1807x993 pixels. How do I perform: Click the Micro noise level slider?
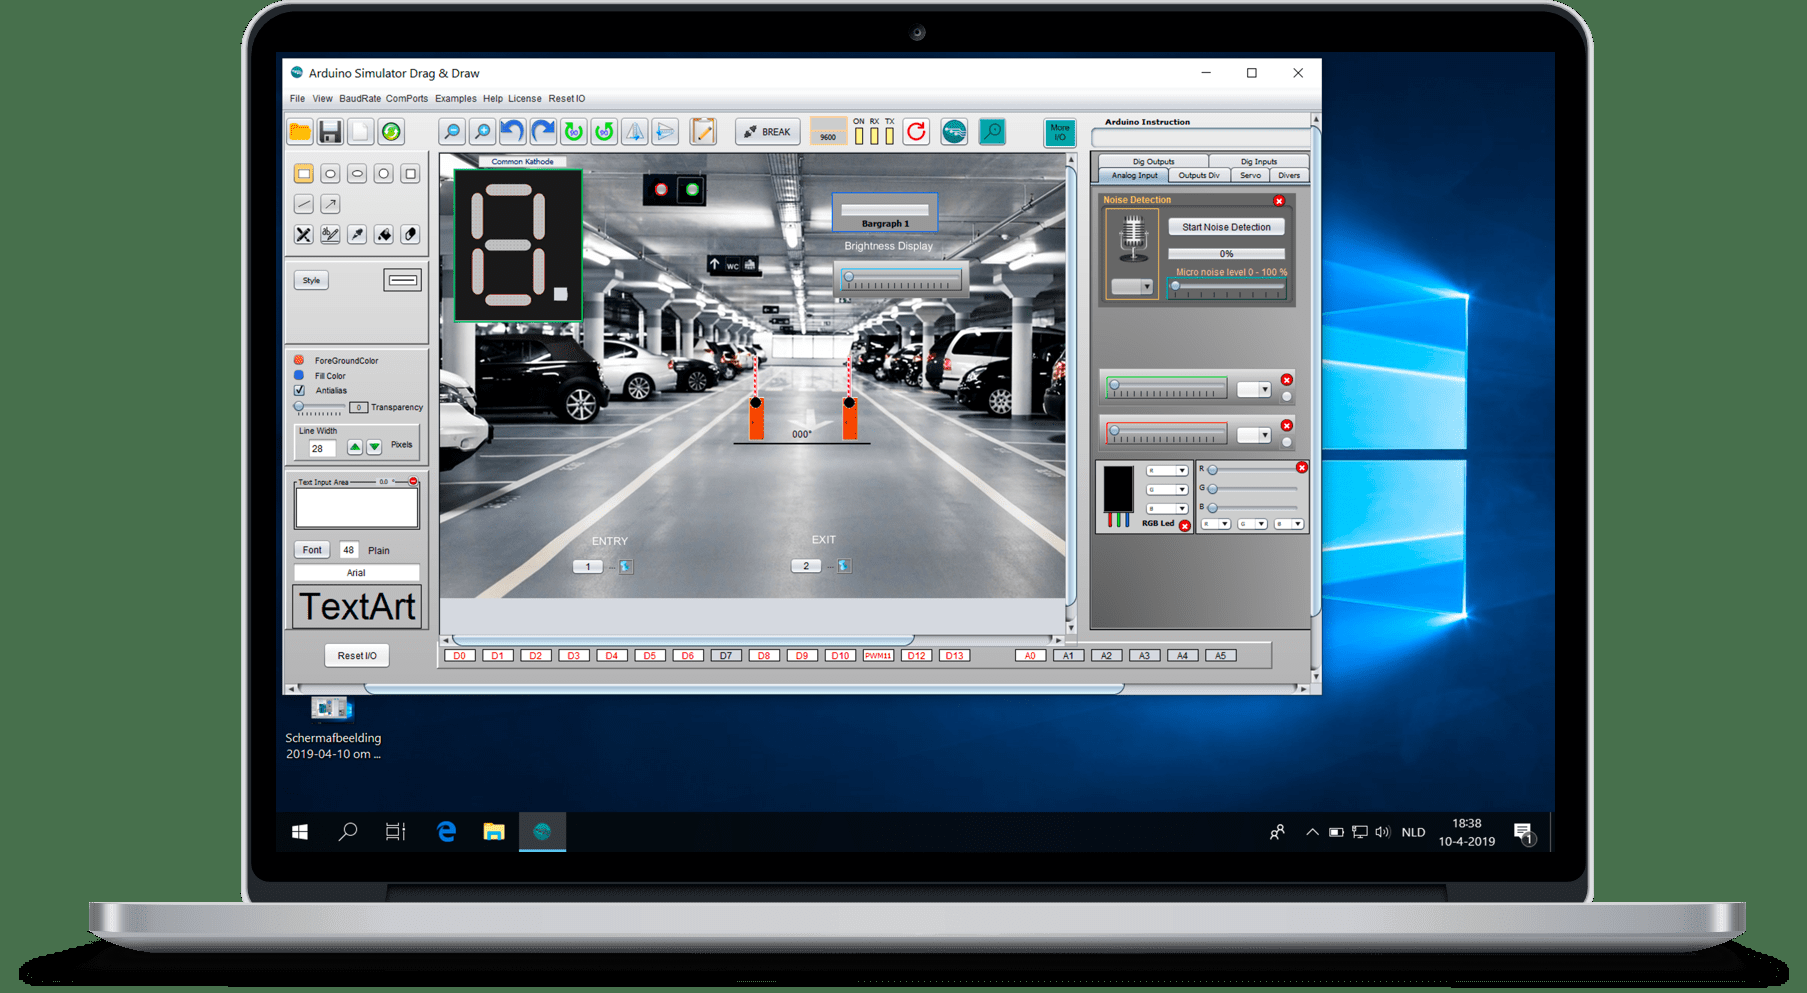pyautogui.click(x=1227, y=287)
